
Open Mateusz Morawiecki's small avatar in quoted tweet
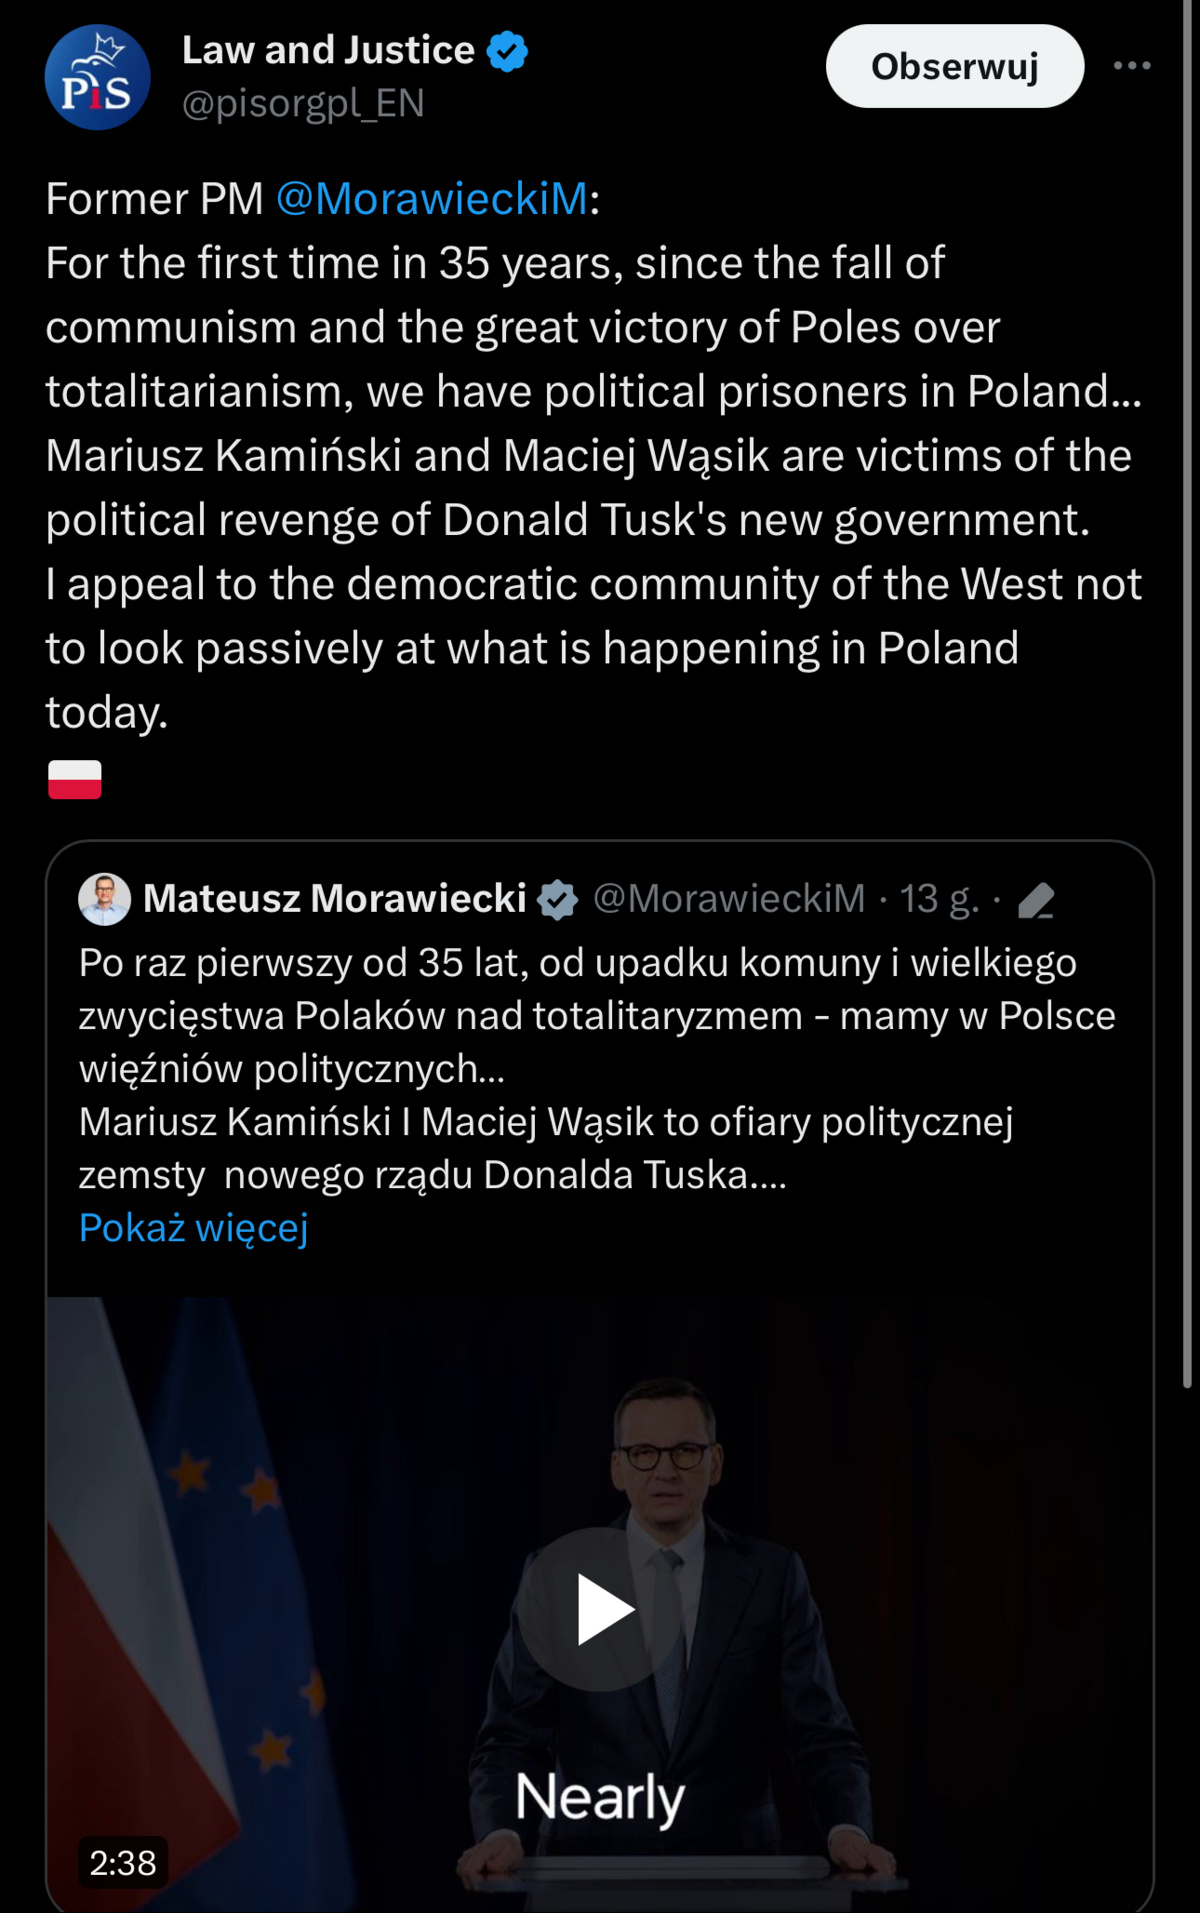tap(104, 898)
